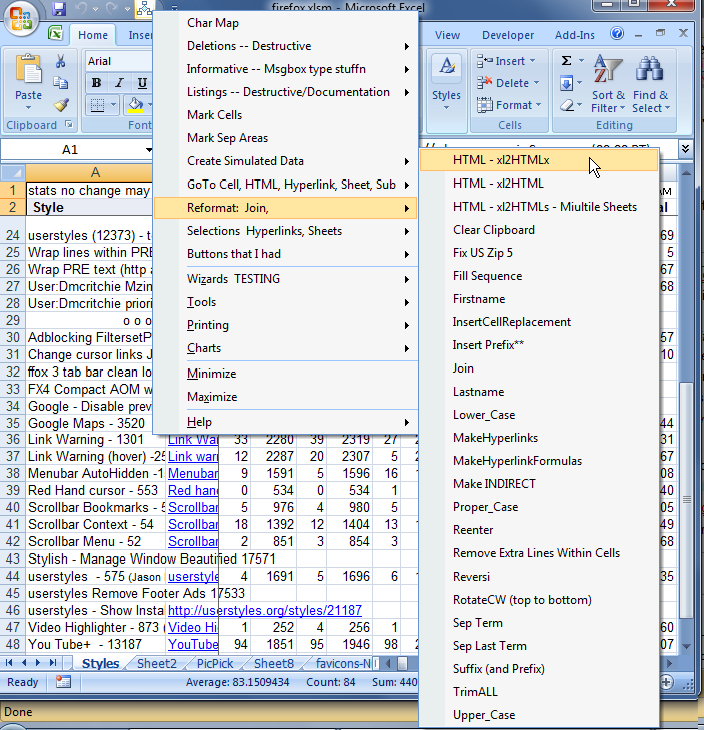Viewport: 704px width, 730px height.
Task: Open the Red hand link in row 39
Action: [x=193, y=490]
